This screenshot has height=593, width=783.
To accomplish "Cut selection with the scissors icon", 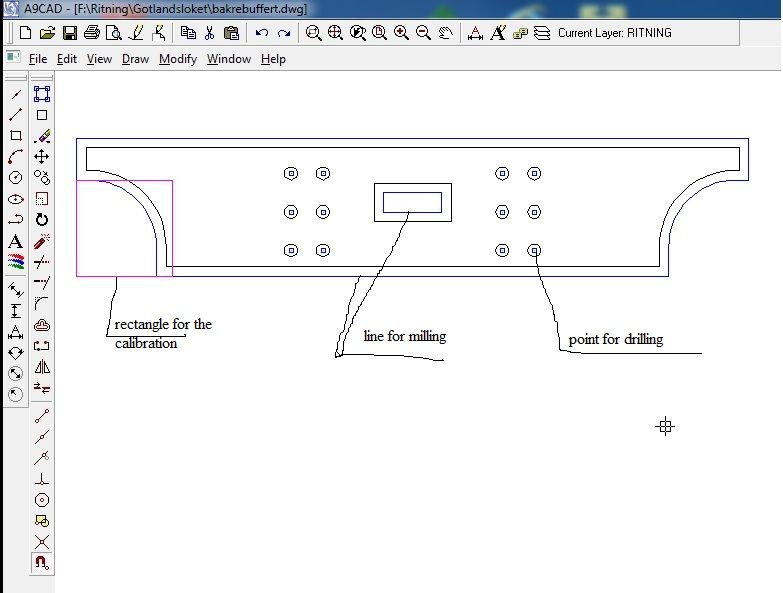I will click(209, 33).
